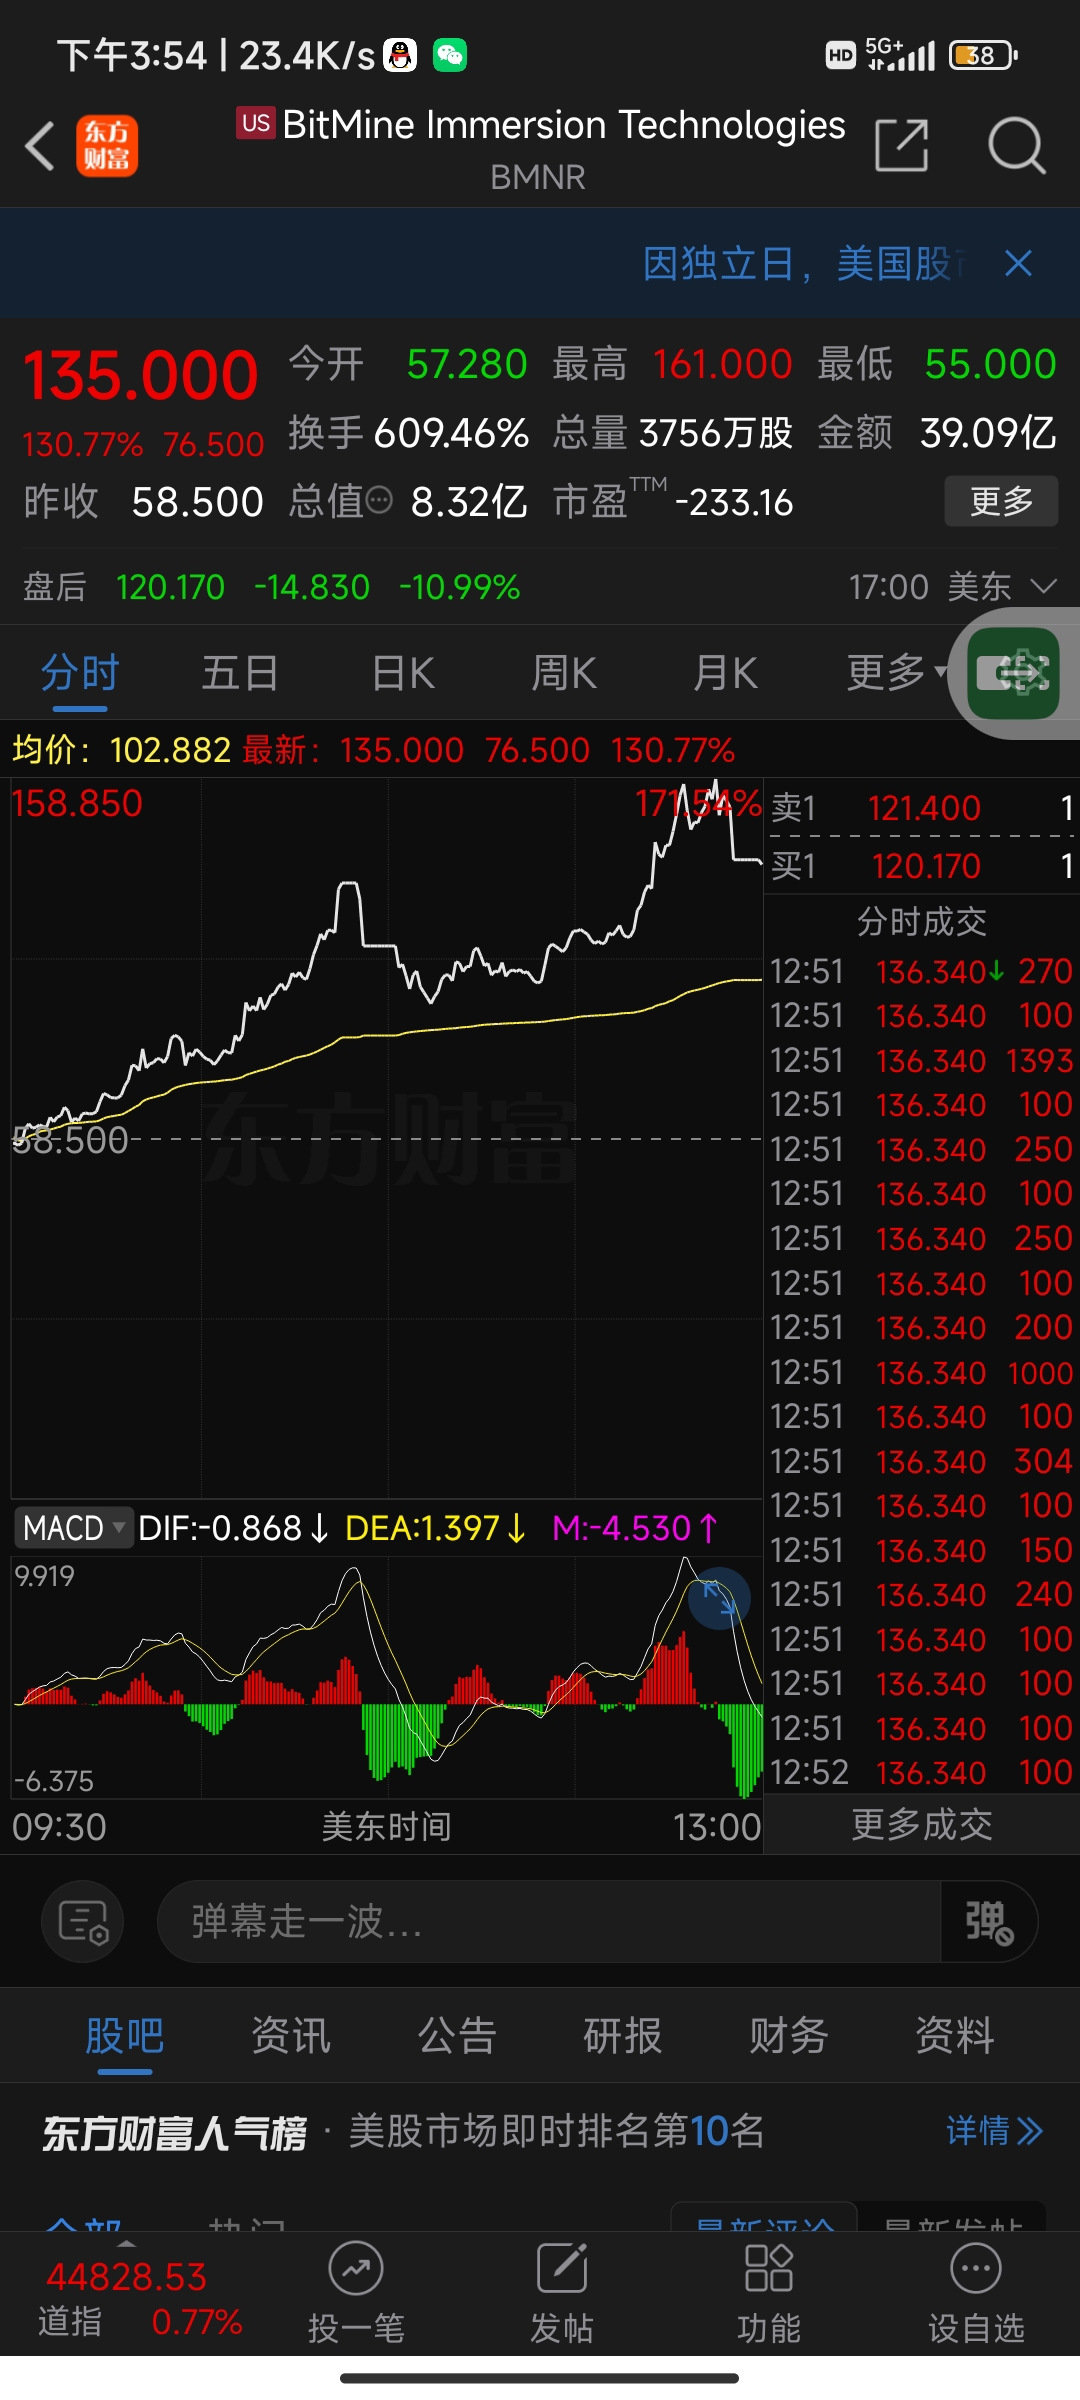Tap the 12:51 136.340 1393 trade row
This screenshot has height=2400, width=1080.
point(921,1060)
